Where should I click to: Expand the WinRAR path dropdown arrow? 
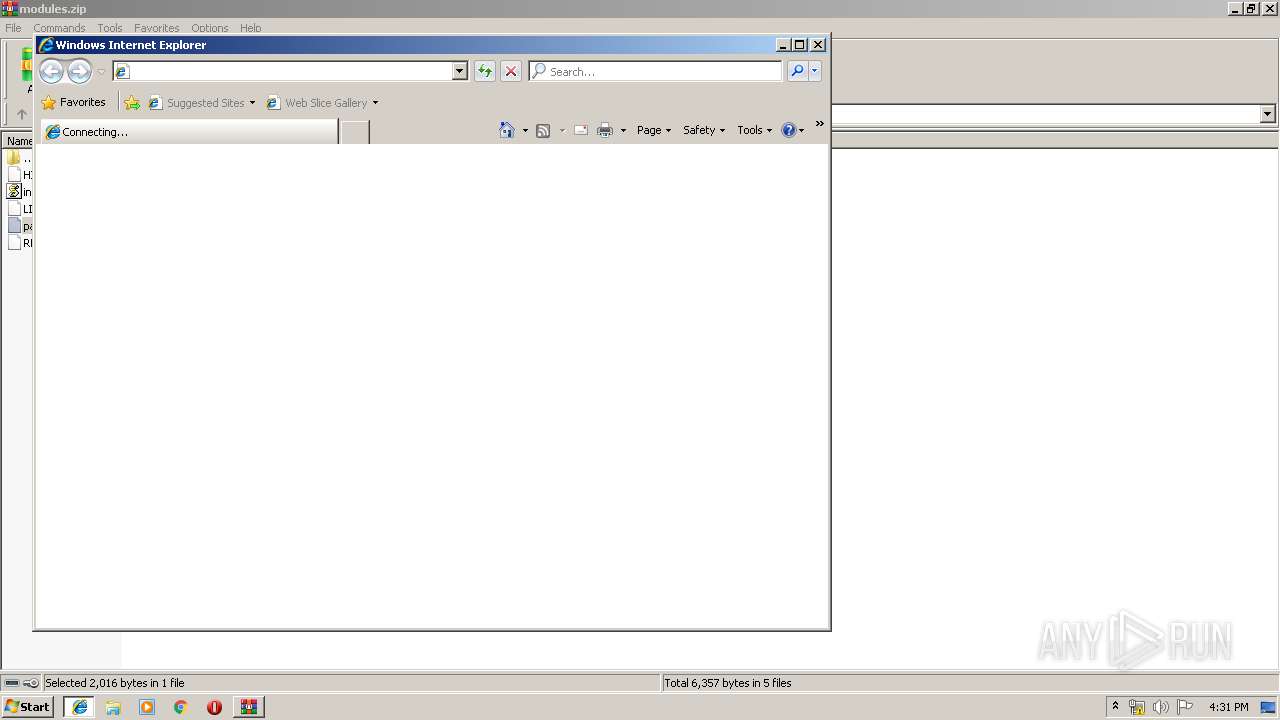tap(1268, 114)
